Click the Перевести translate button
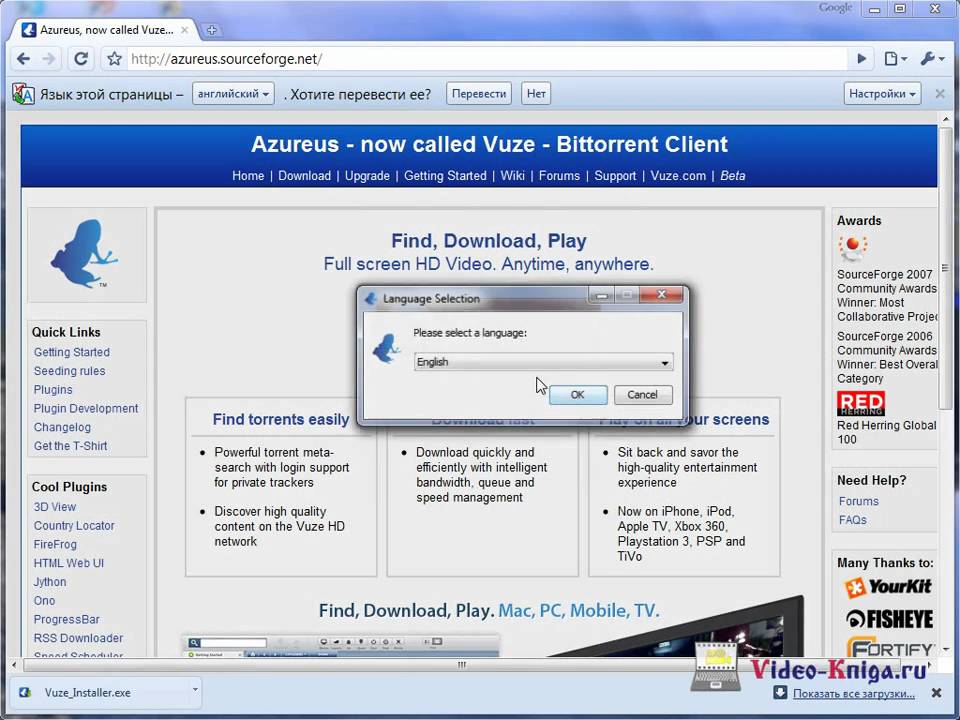 [x=479, y=94]
